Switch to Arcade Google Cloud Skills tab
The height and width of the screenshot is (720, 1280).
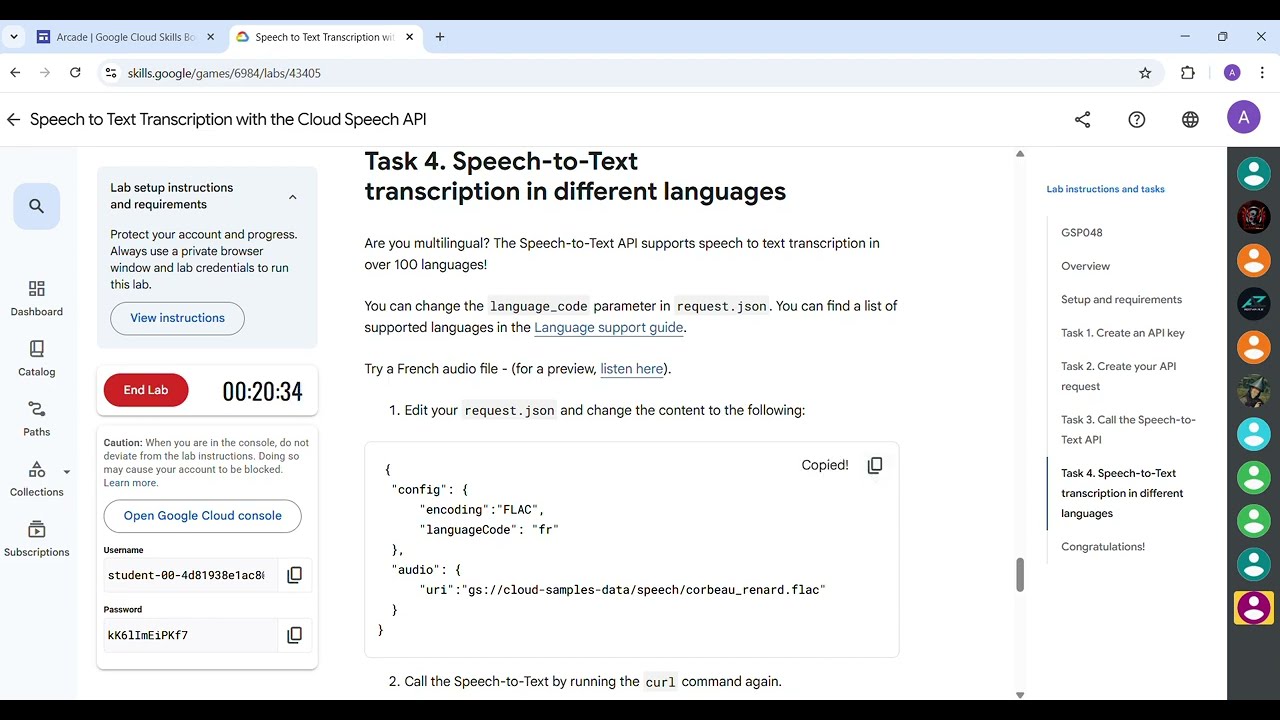pos(126,37)
